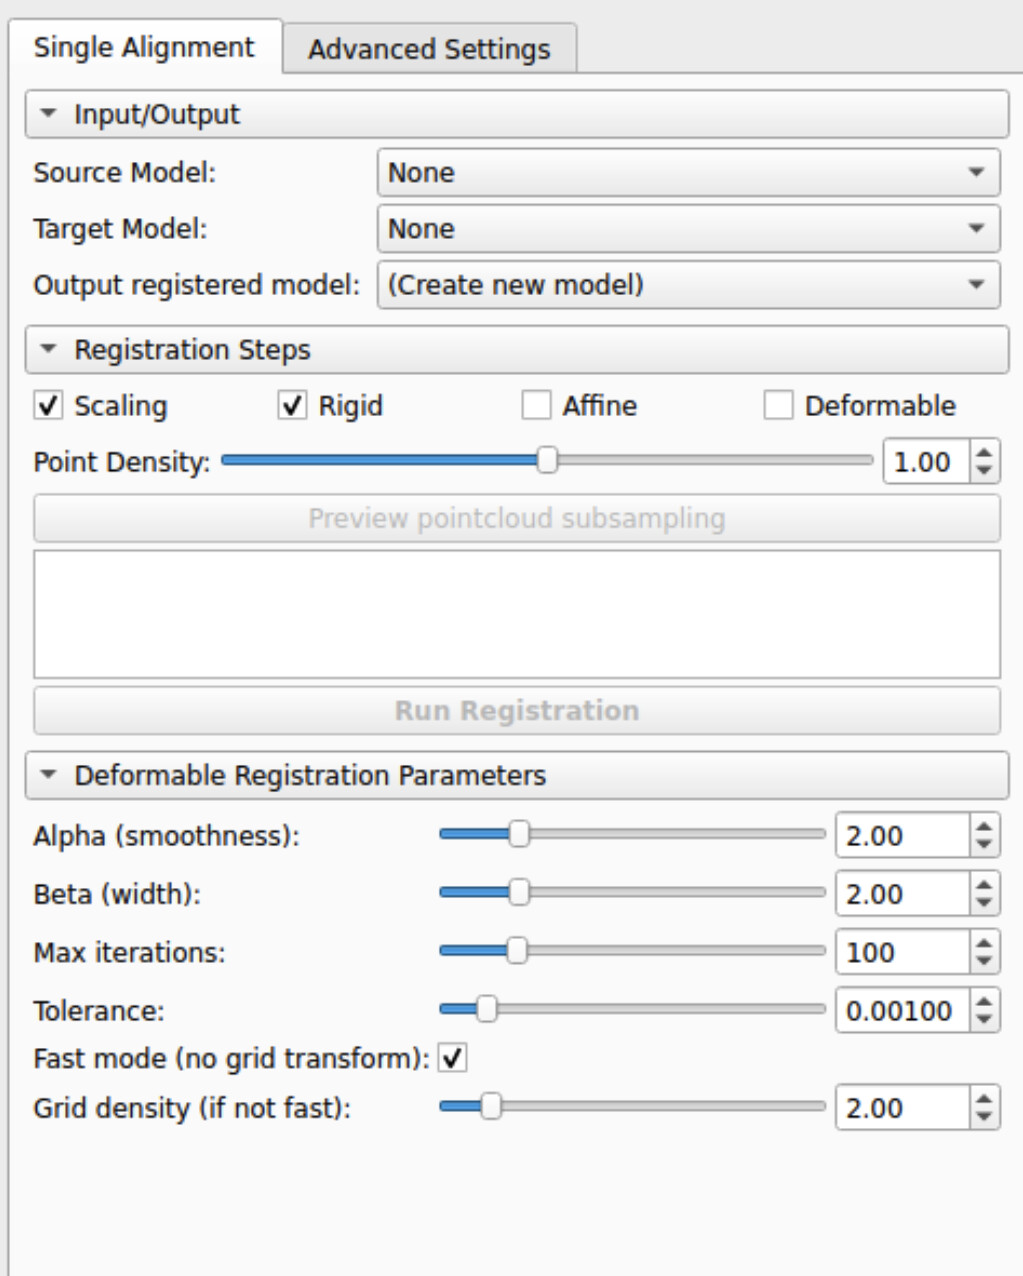The width and height of the screenshot is (1023, 1276).
Task: Increase Point Density with up arrow
Action: 985,453
